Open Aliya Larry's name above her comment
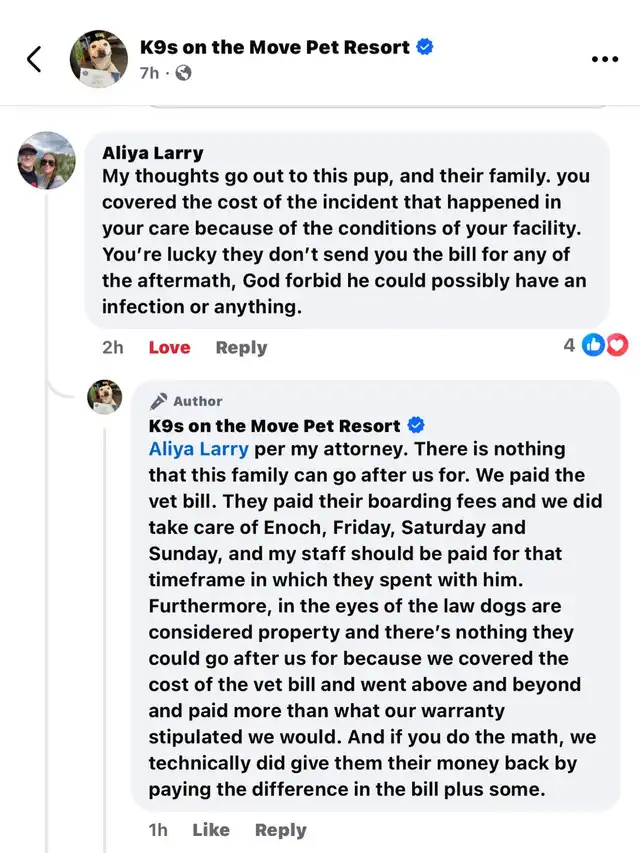This screenshot has height=853, width=640. coord(152,153)
